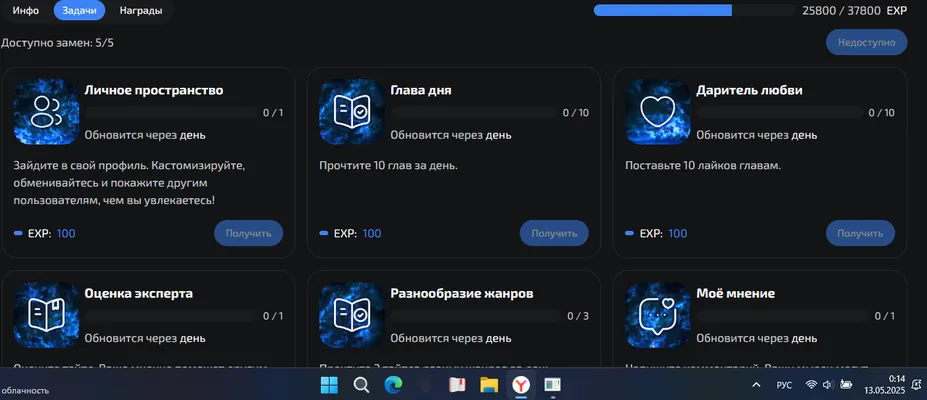Click EXP: 100 on Глава дня card
927x400 pixels.
[x=350, y=233]
